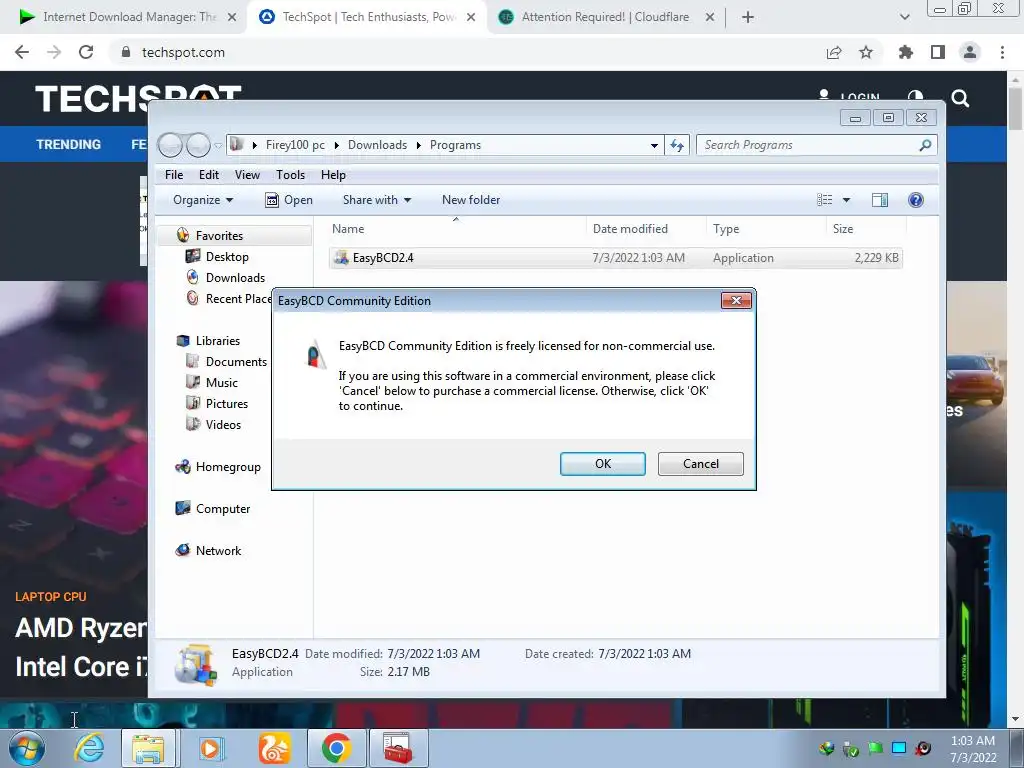Click OK in EasyBCD Community Edition dialog
The image size is (1024, 768).
click(x=602, y=464)
